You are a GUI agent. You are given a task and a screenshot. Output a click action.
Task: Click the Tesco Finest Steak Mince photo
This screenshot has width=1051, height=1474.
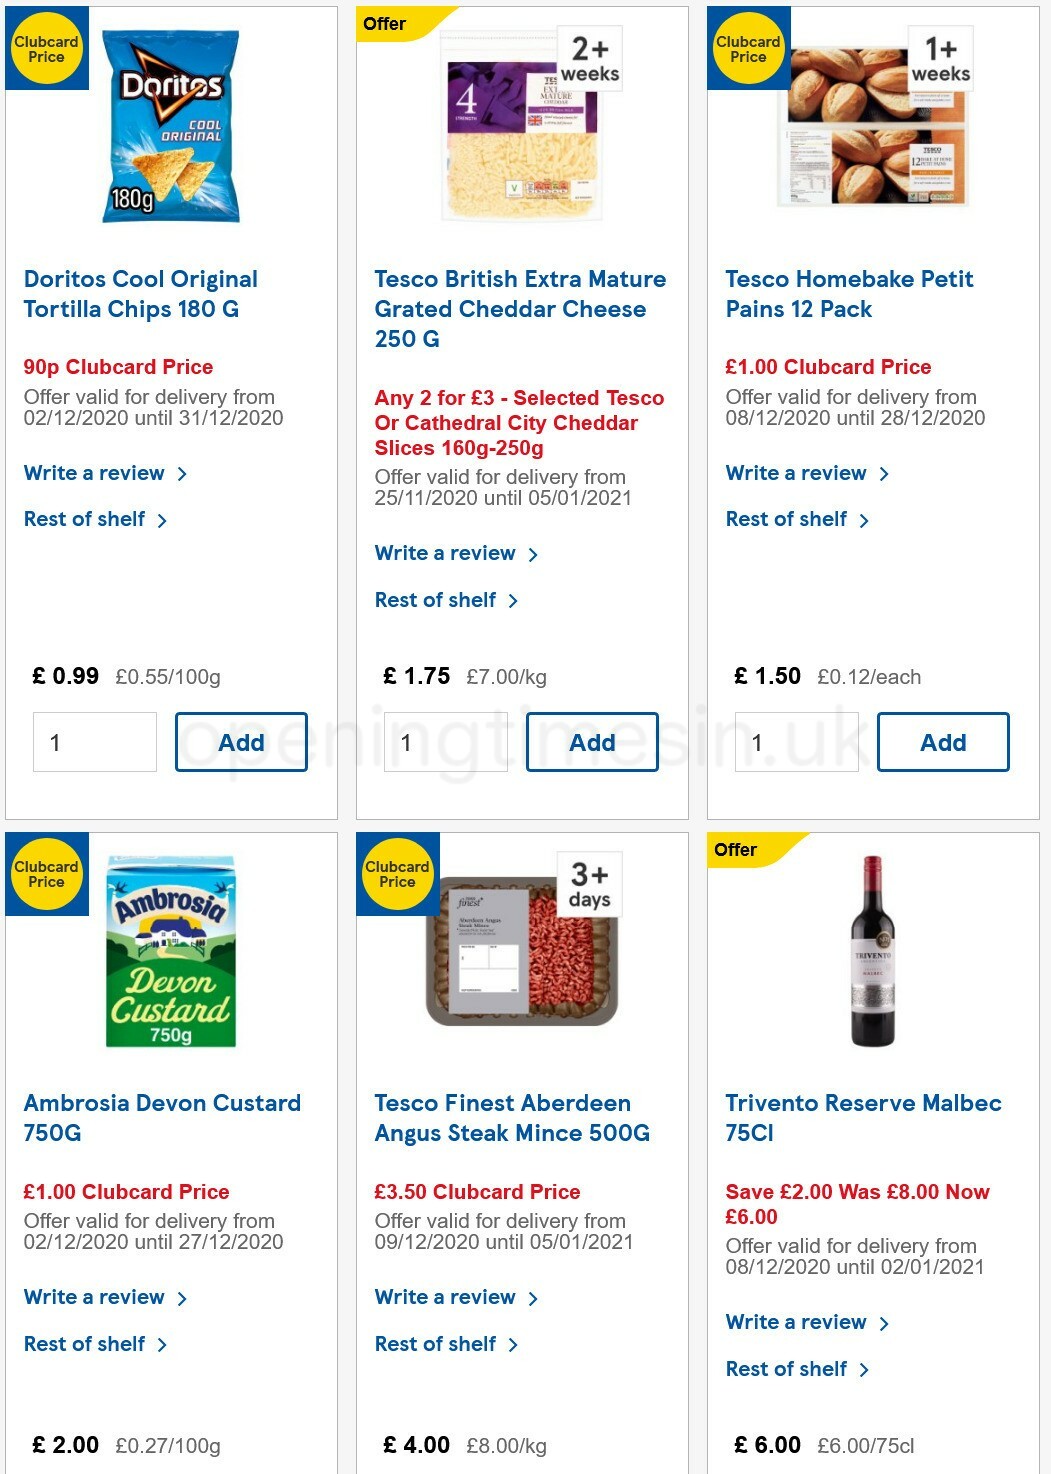tap(523, 950)
